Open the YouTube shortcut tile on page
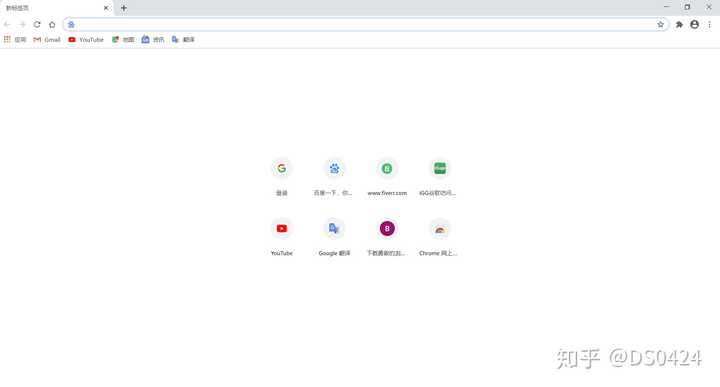 pos(281,237)
